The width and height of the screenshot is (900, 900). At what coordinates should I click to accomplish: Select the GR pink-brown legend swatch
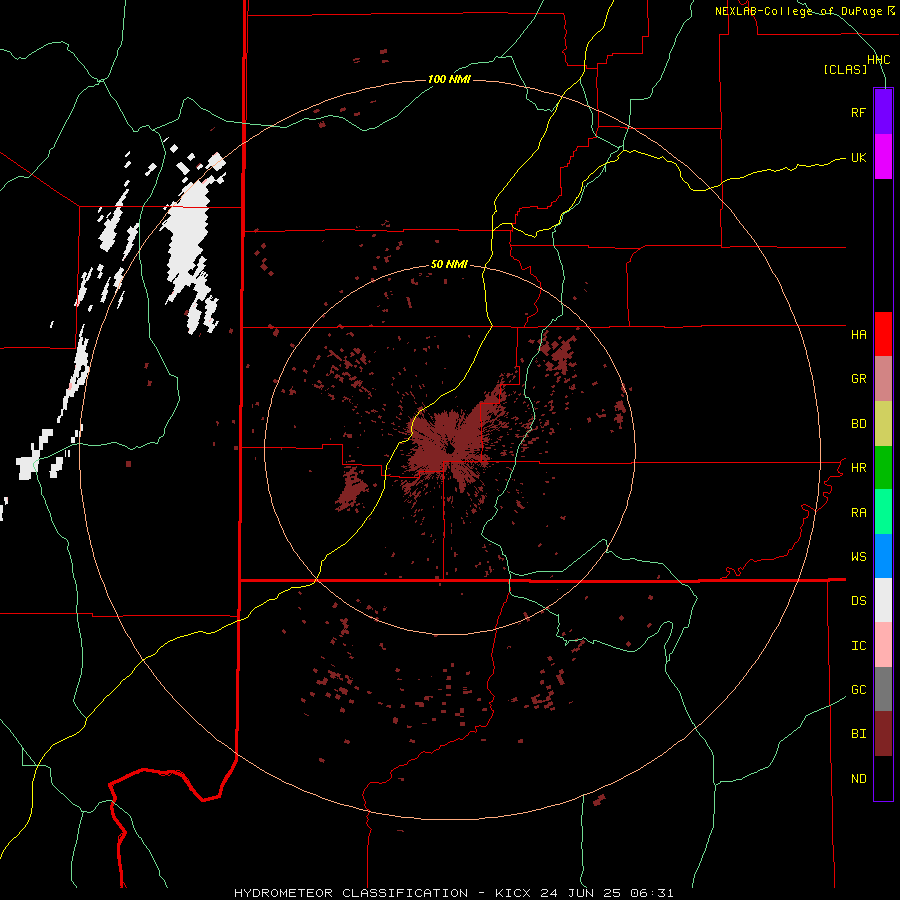(x=883, y=379)
